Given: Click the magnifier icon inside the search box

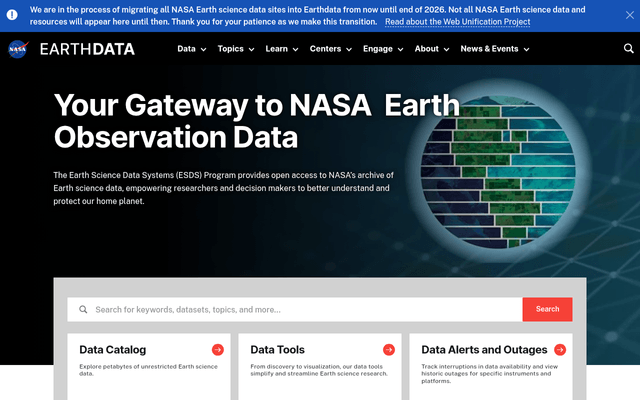Looking at the screenshot, I should point(83,309).
